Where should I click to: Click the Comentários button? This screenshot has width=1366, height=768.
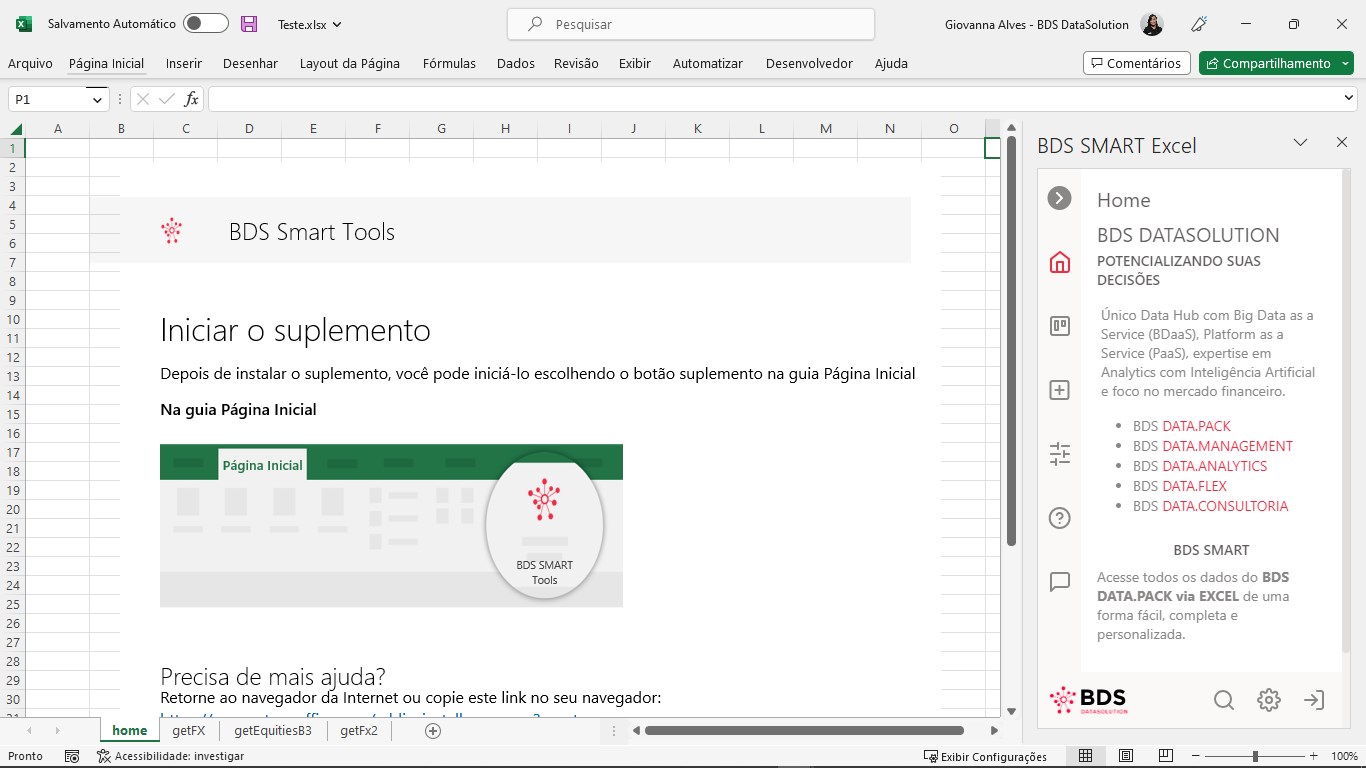(x=1137, y=63)
